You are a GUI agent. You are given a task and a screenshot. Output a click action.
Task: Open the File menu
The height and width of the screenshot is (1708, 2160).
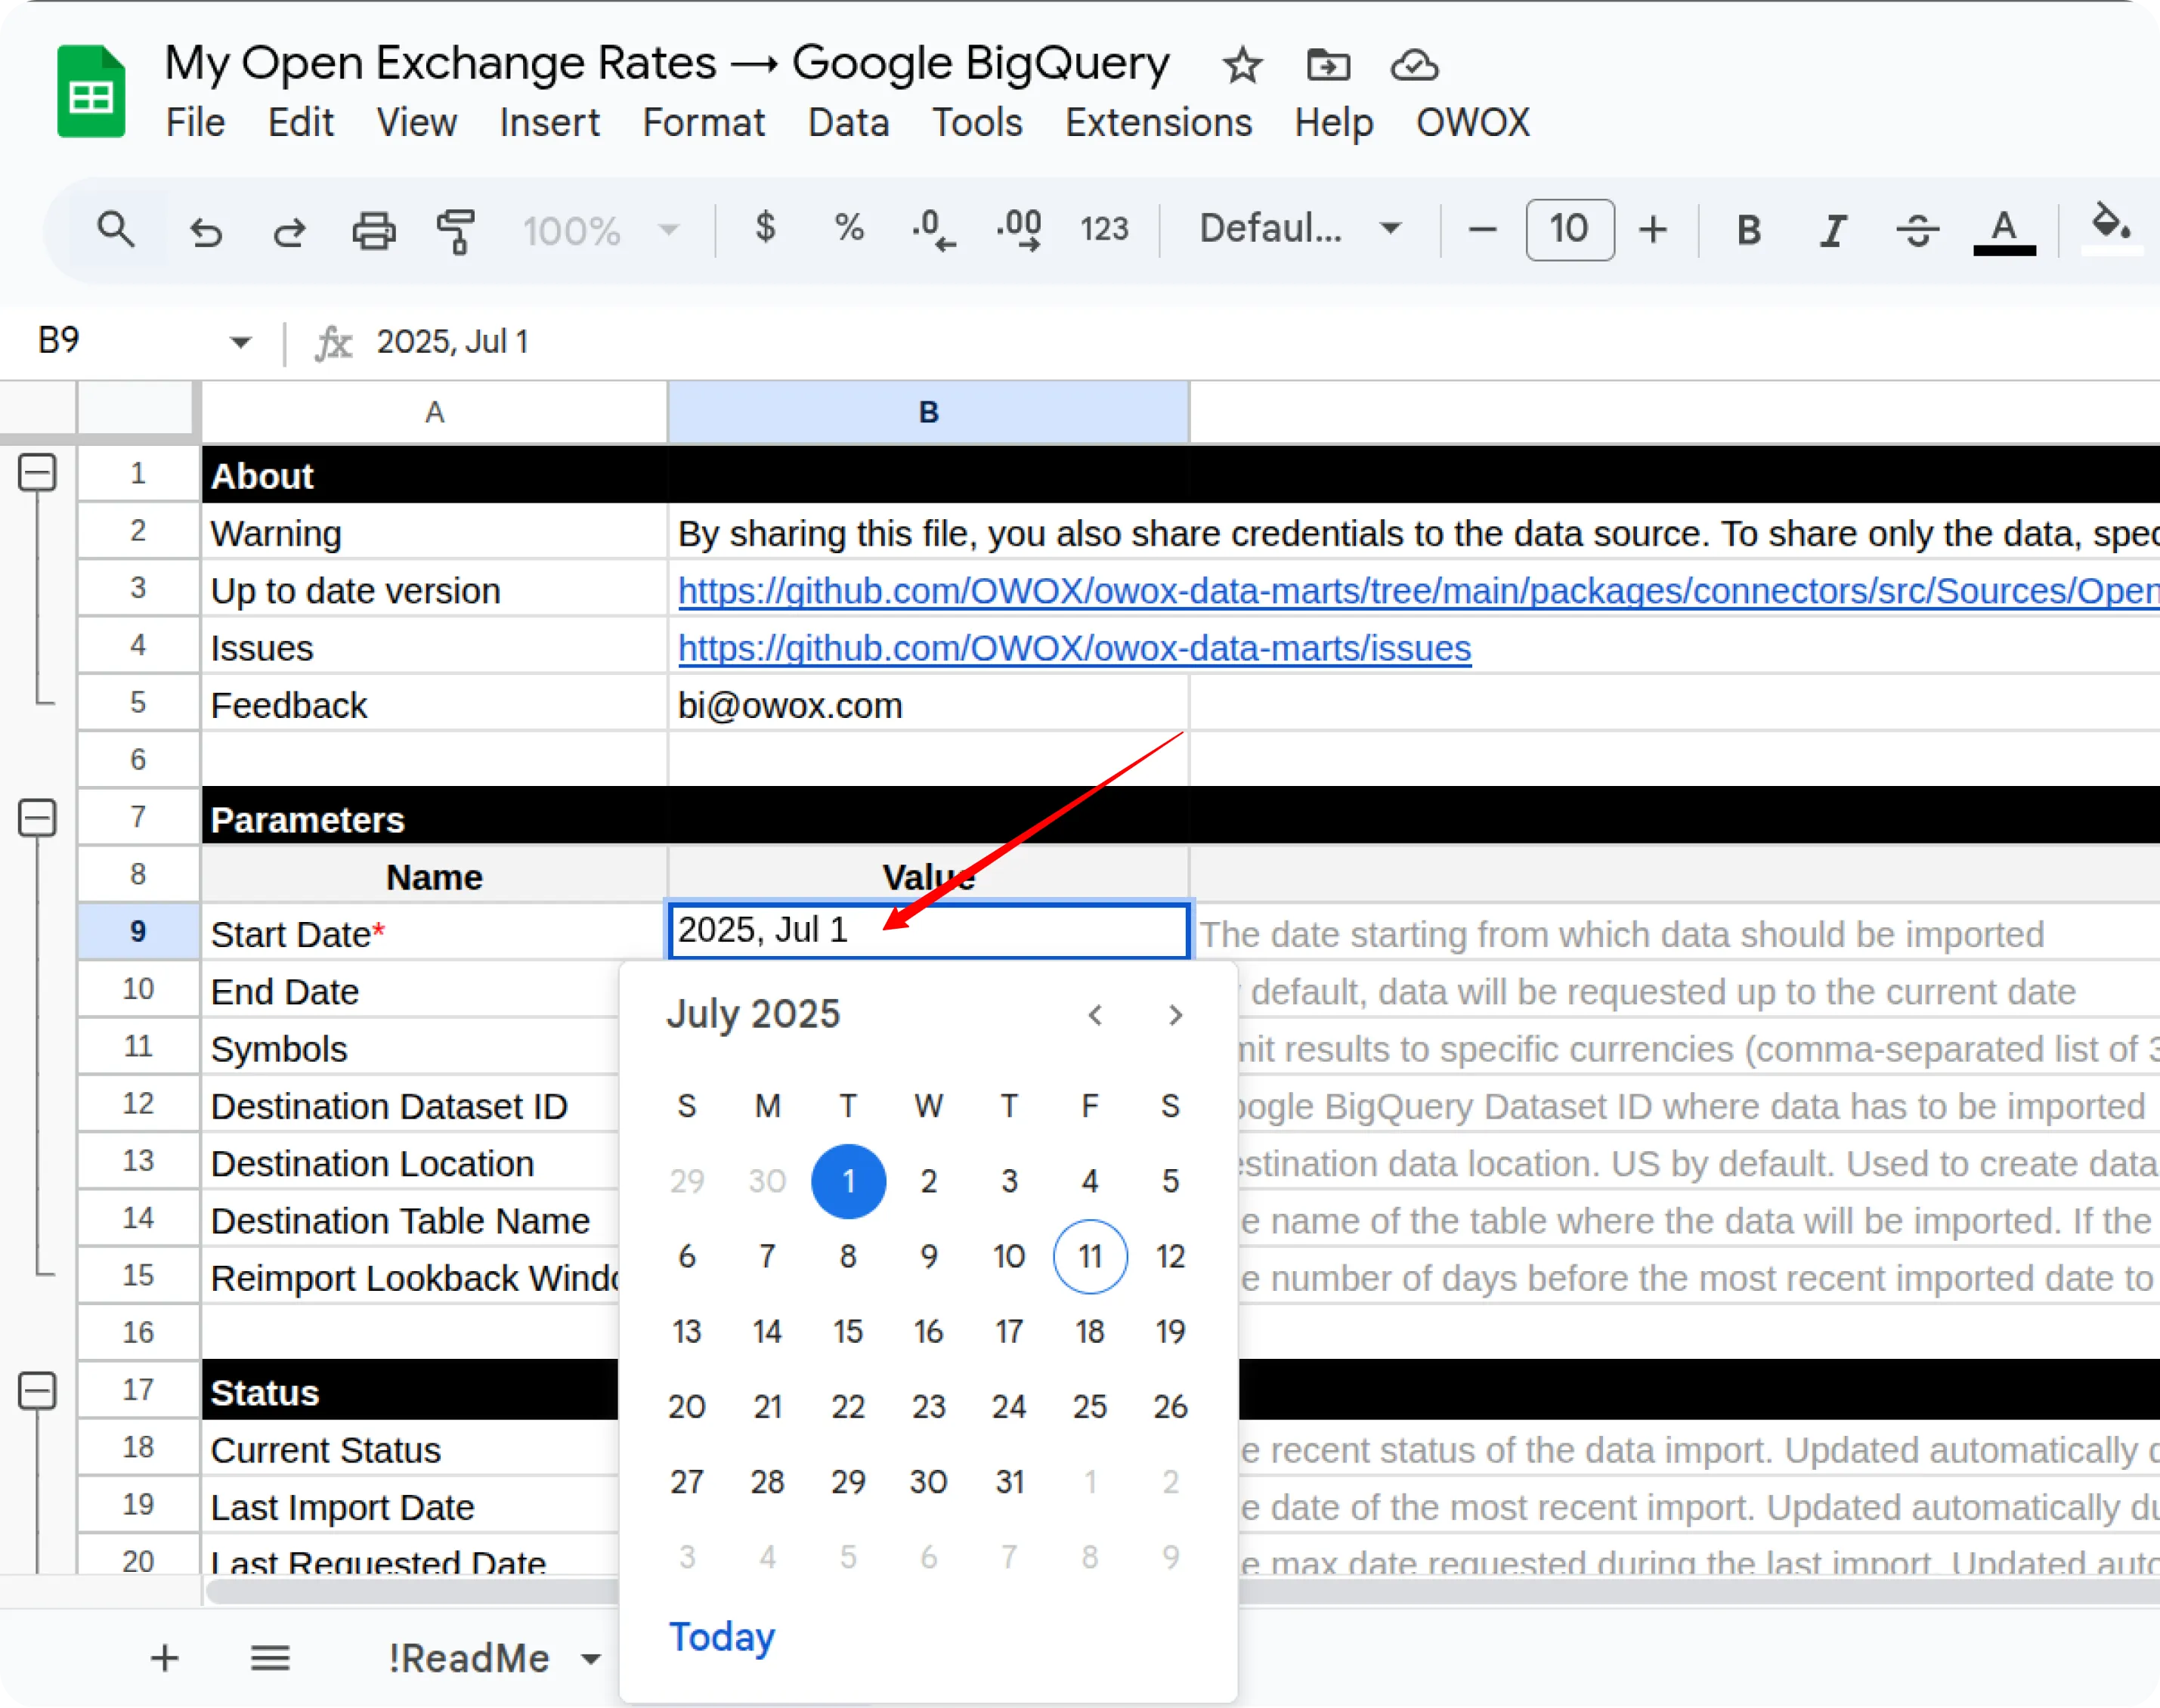(x=195, y=123)
